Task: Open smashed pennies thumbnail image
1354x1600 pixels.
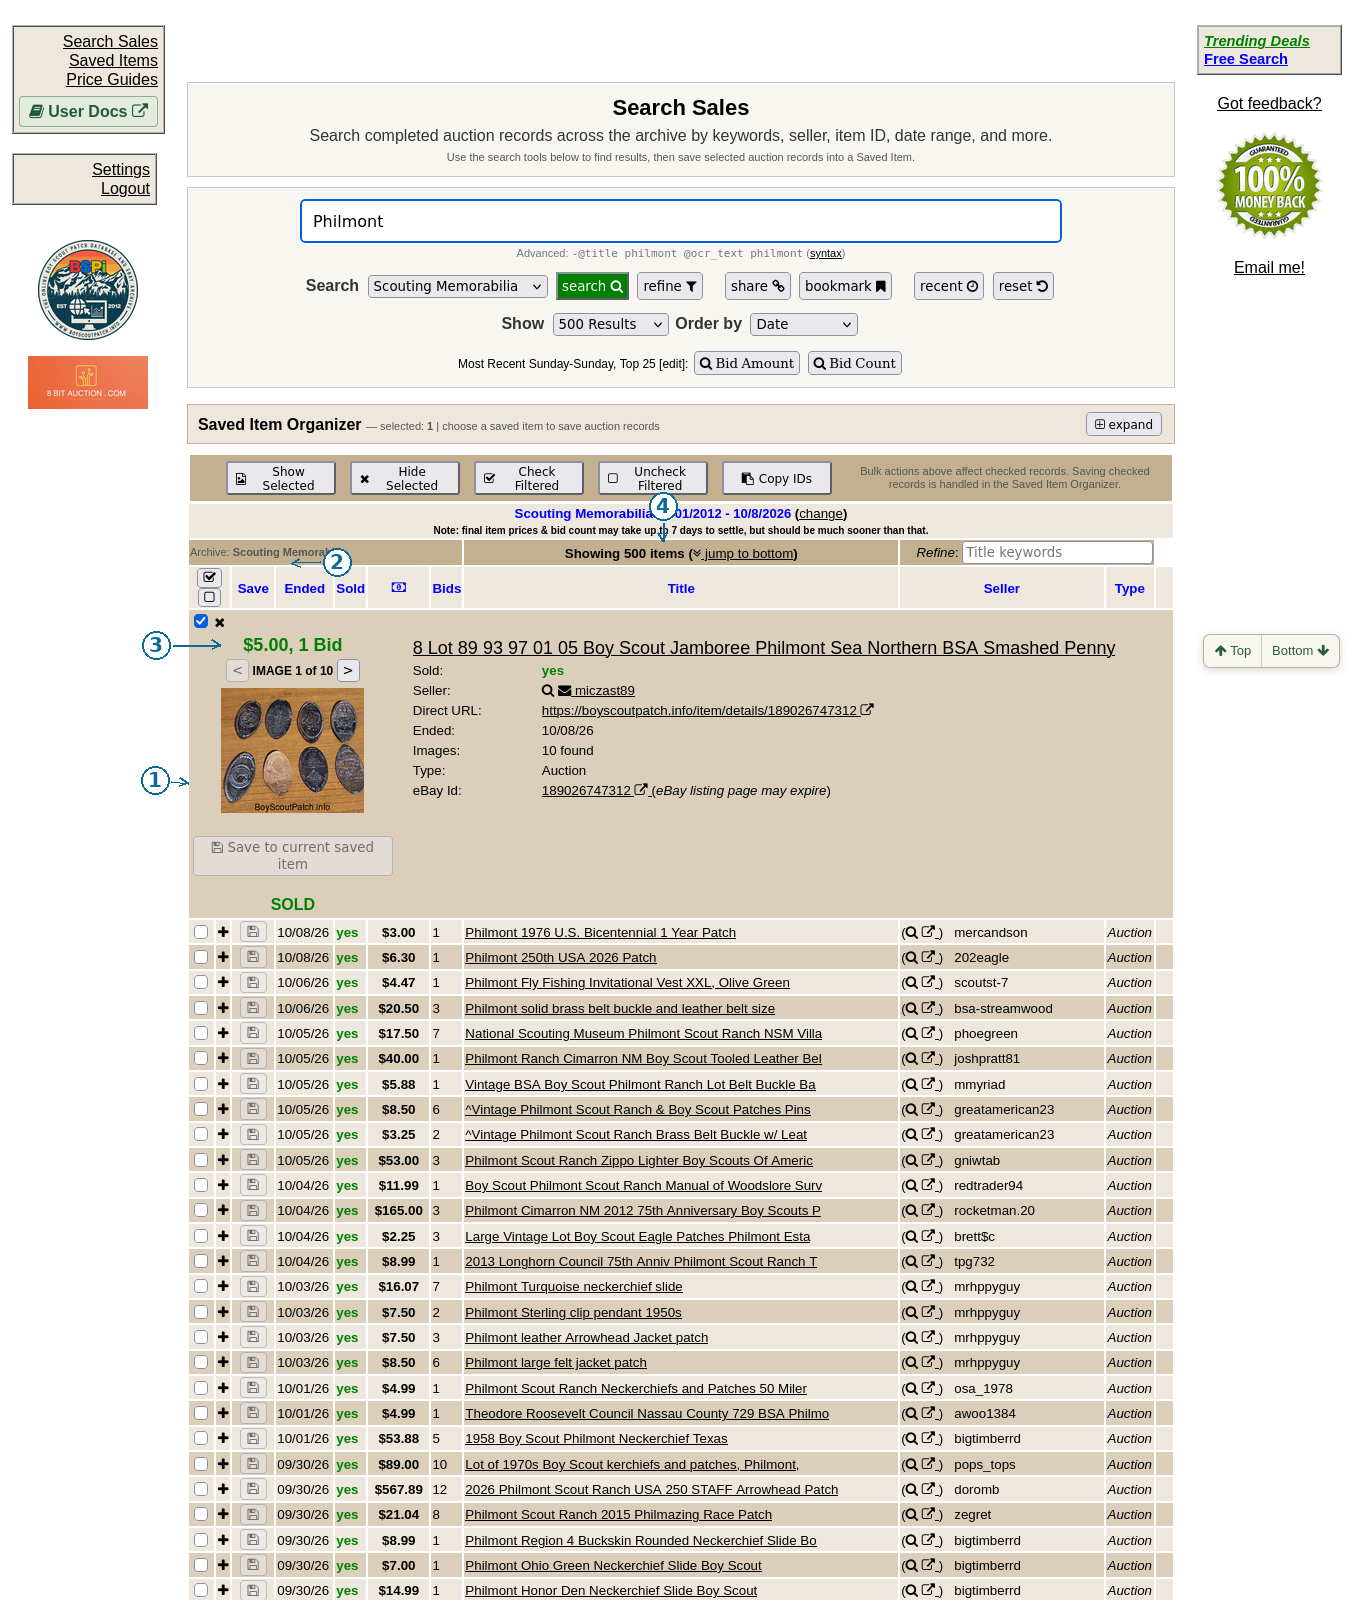Action: click(x=292, y=750)
